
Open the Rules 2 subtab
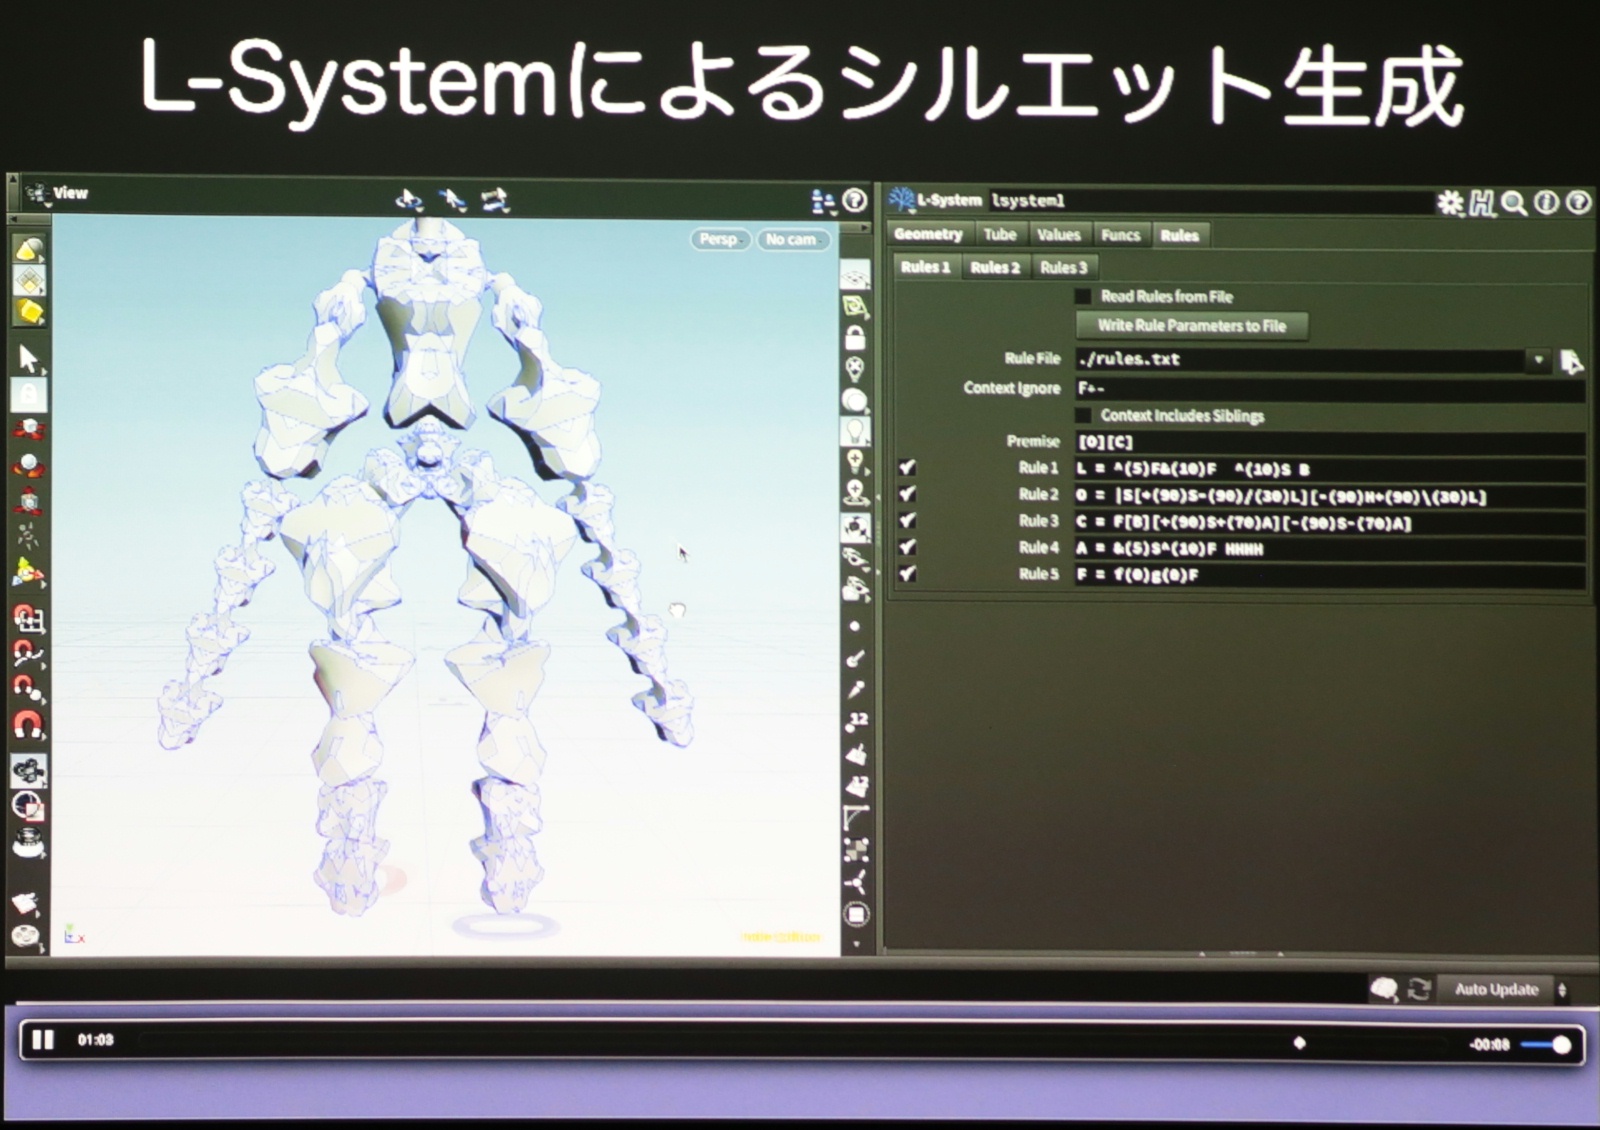(995, 267)
